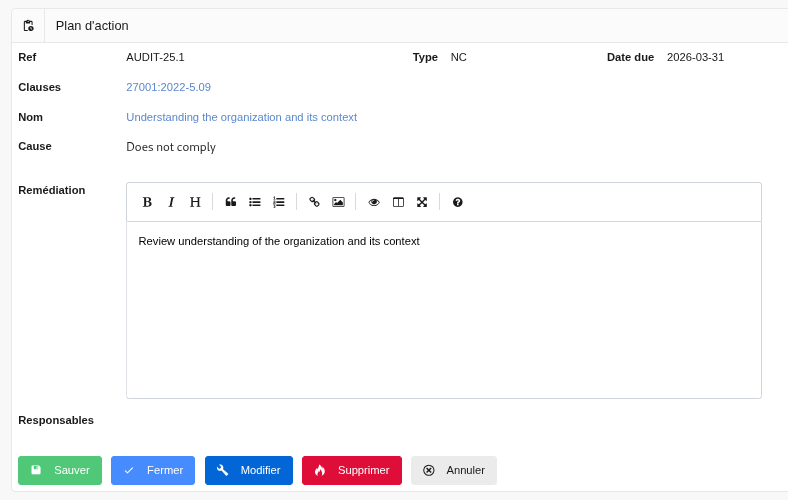This screenshot has height=500, width=788.
Task: Insert a link via chain icon
Action: [x=314, y=202]
